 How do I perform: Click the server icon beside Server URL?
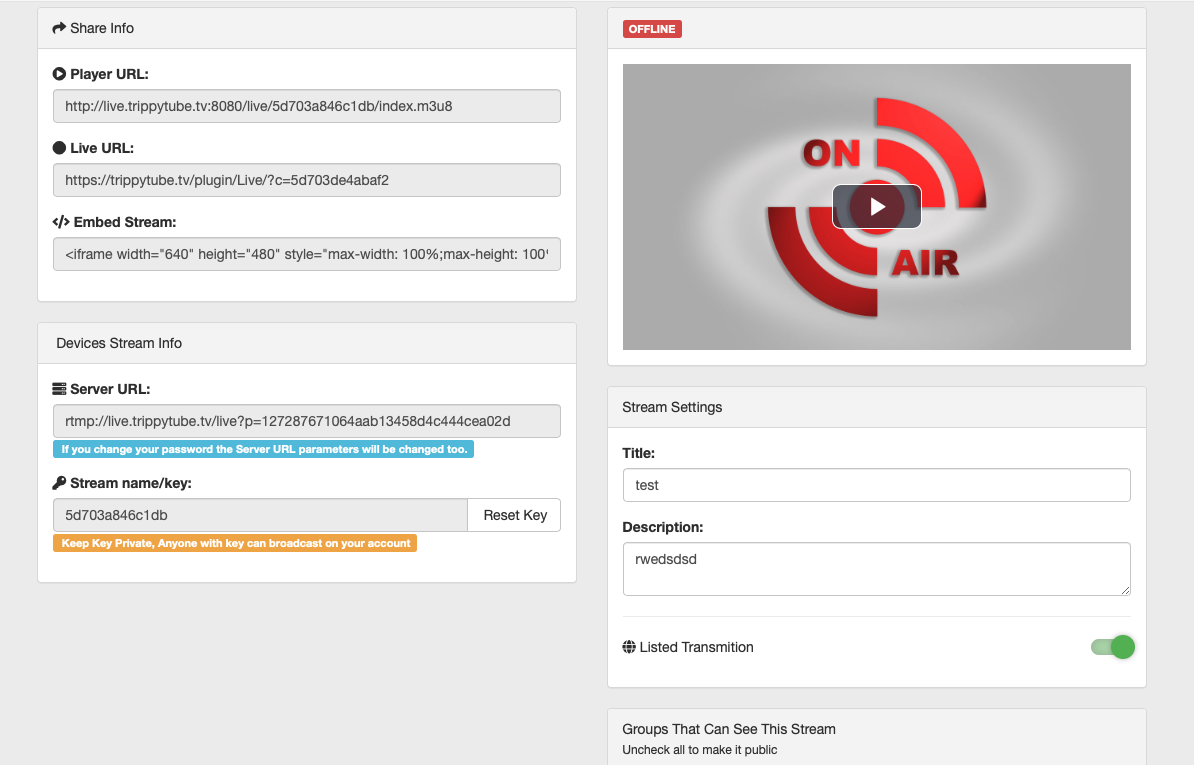tap(59, 389)
